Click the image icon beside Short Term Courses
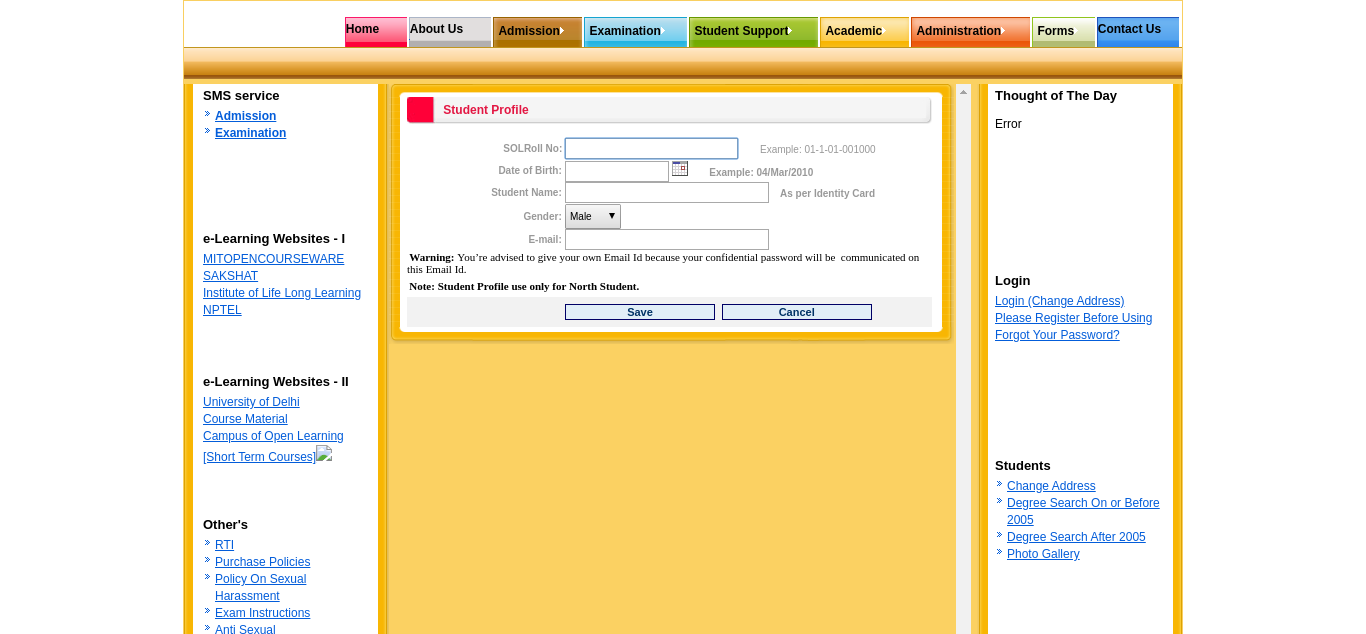This screenshot has width=1366, height=634. [x=324, y=454]
